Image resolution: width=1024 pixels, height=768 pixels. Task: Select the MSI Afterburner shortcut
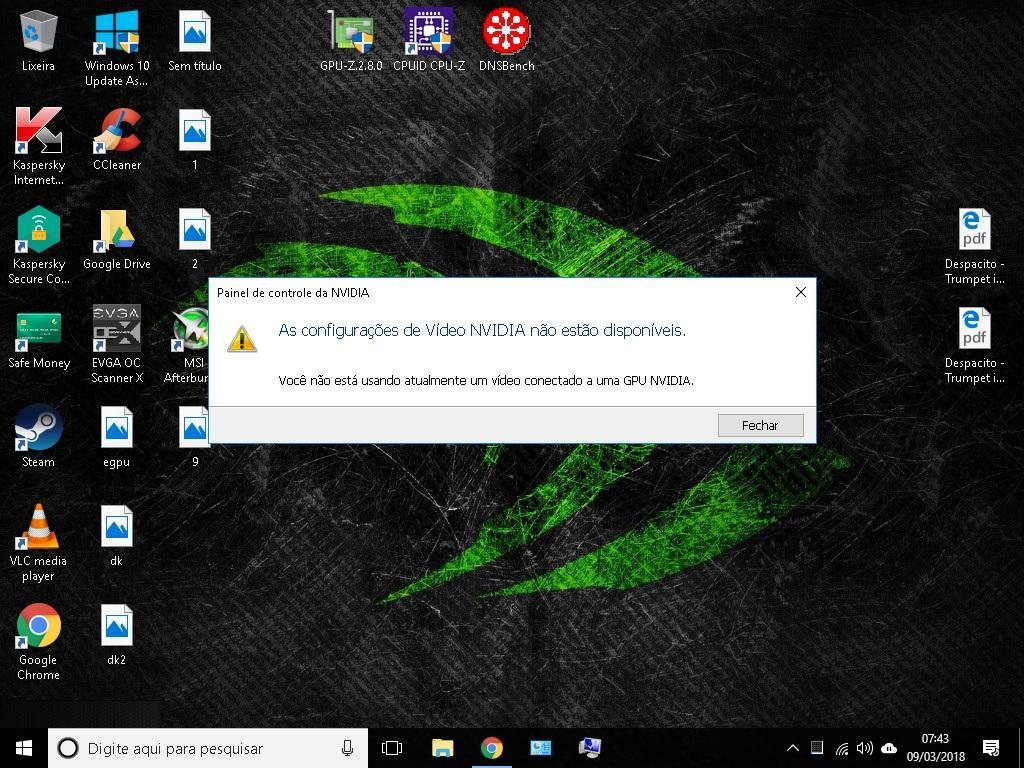point(188,345)
